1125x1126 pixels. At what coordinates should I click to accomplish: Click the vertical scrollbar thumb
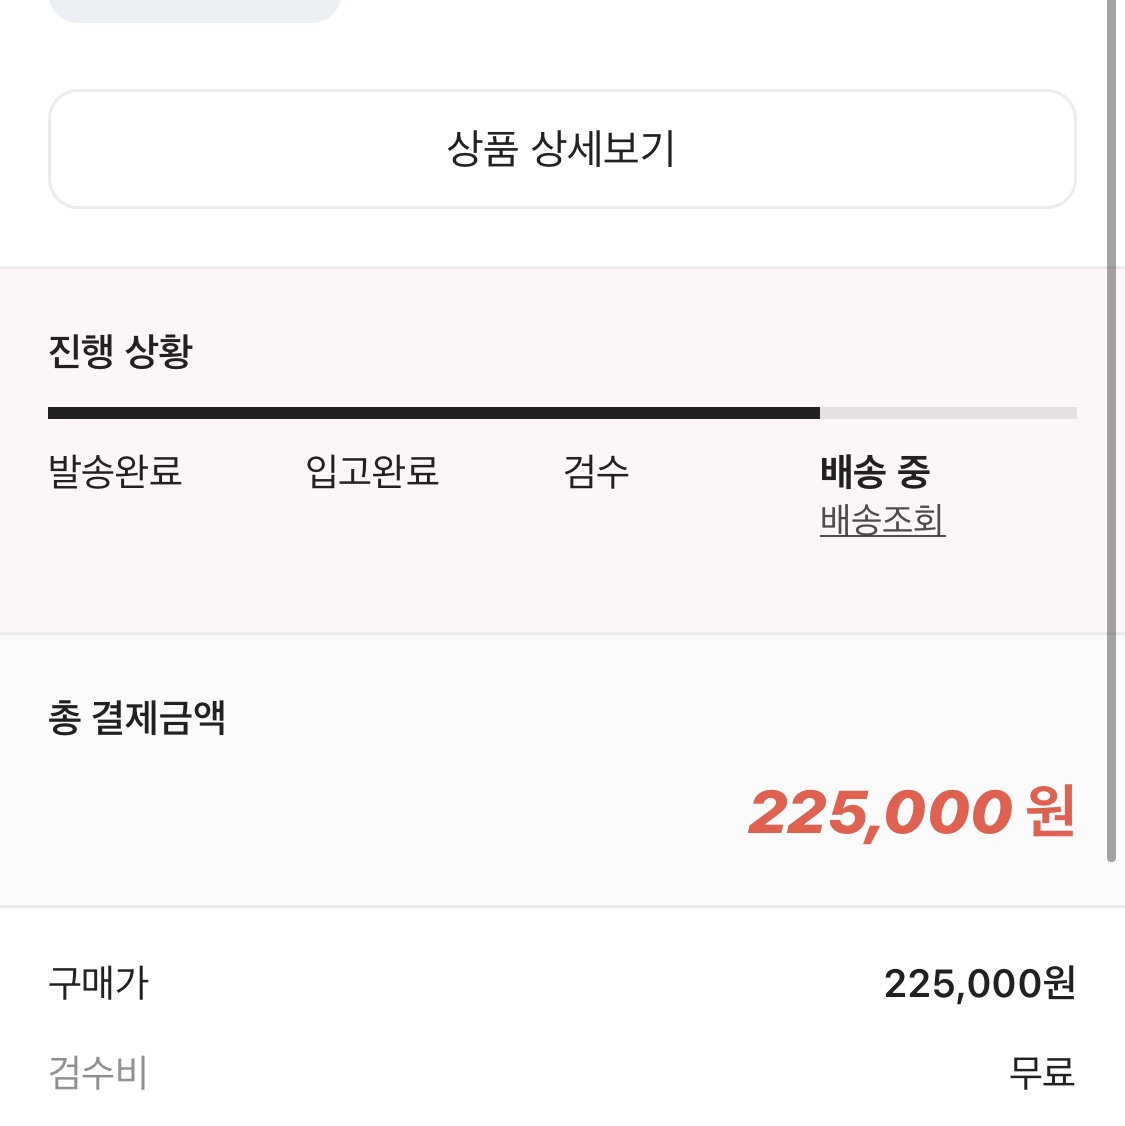click(x=1111, y=431)
